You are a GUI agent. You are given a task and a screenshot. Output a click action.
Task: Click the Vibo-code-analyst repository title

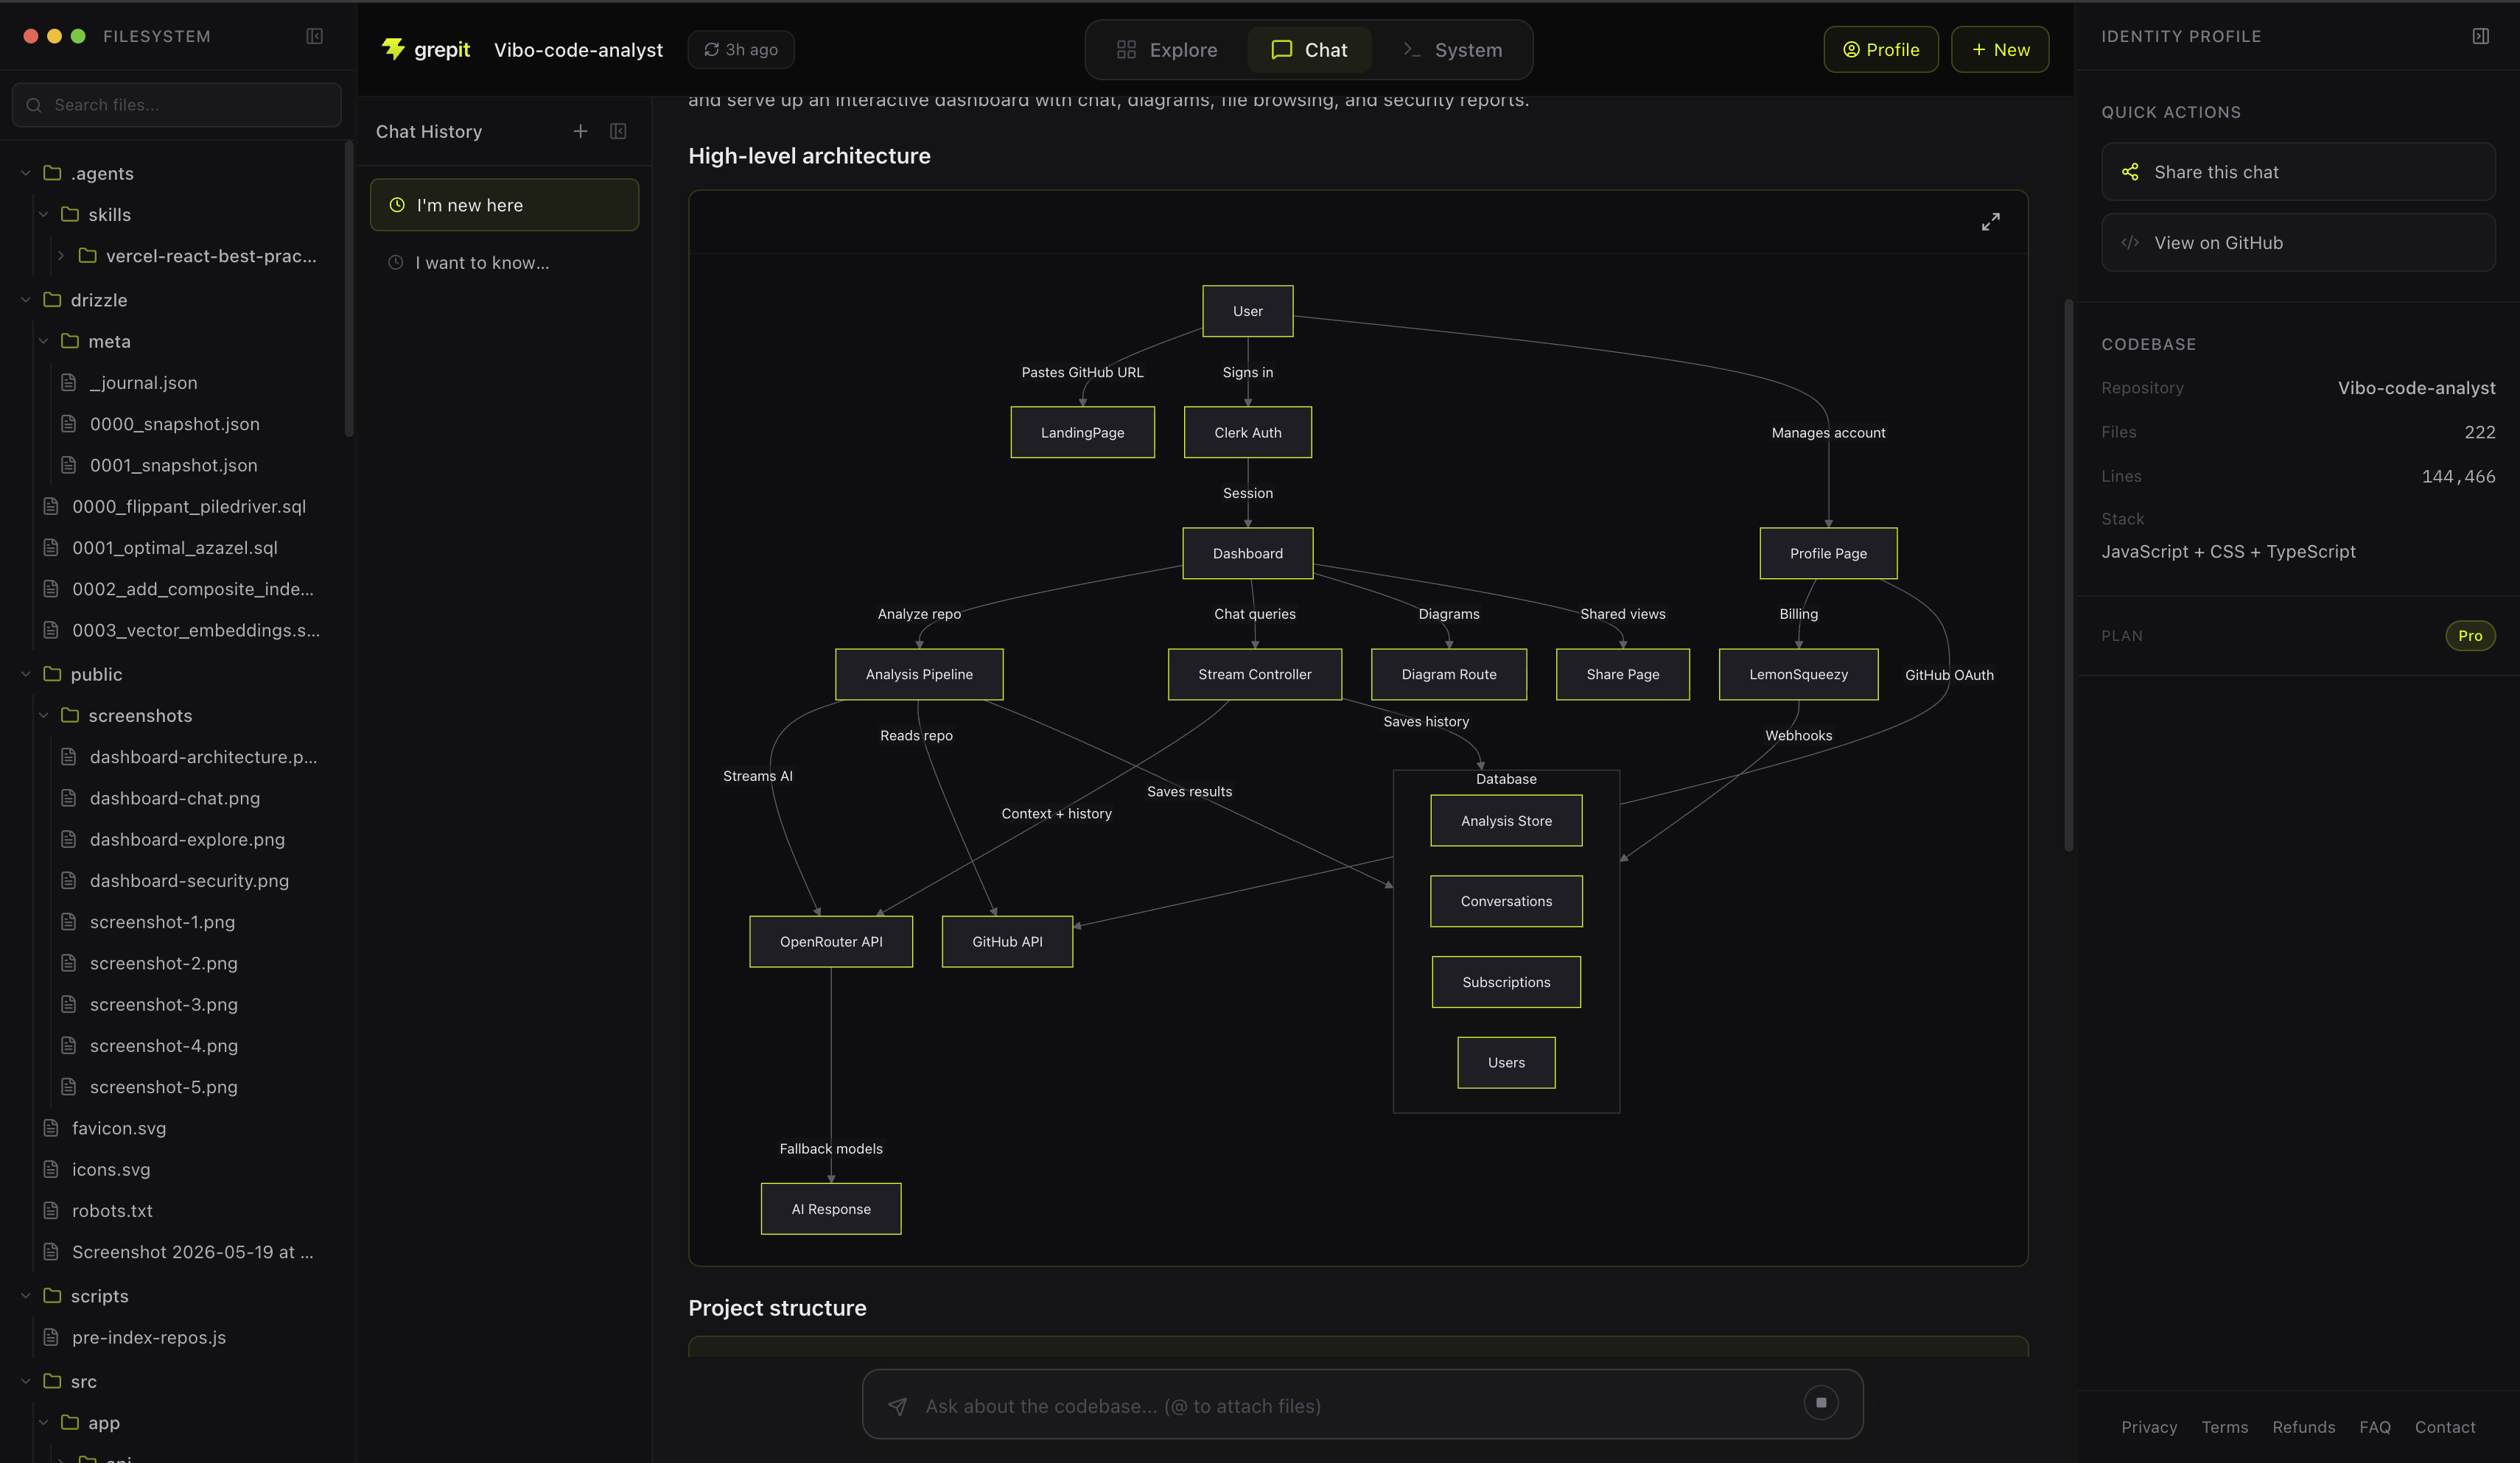(x=578, y=50)
